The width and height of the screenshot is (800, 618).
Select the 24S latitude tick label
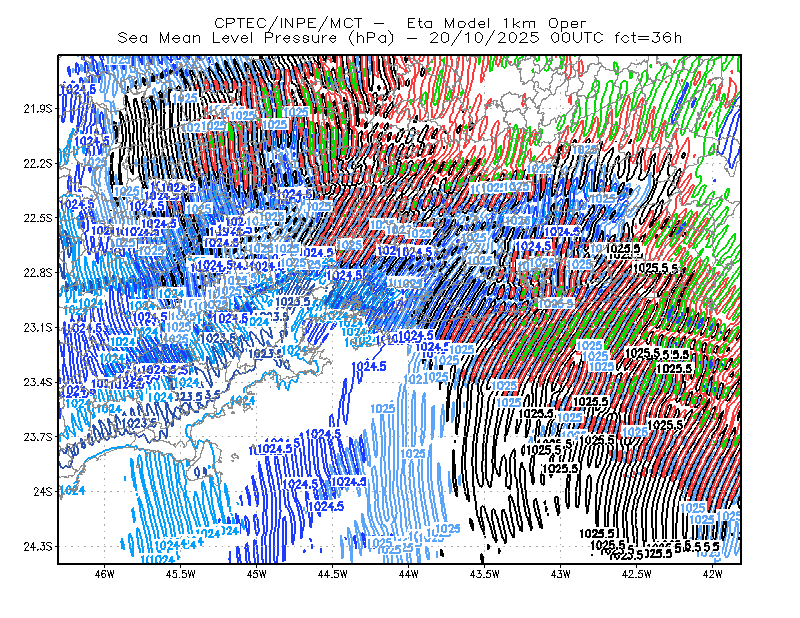[x=43, y=491]
